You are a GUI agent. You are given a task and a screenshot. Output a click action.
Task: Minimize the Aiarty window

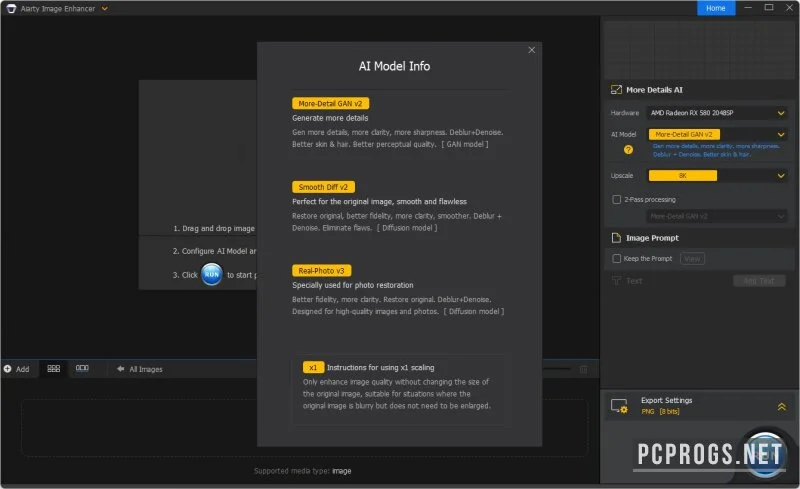click(748, 8)
